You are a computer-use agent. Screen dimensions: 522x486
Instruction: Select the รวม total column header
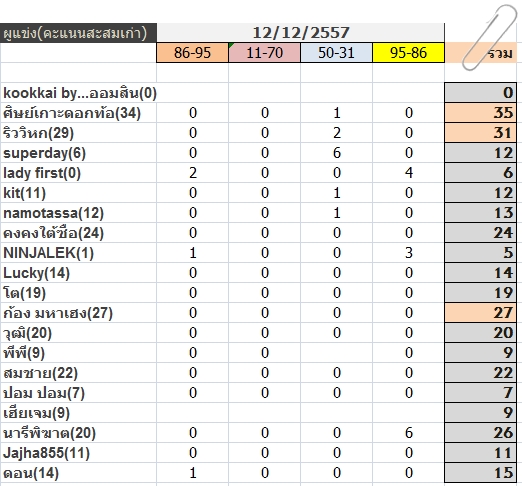481,53
